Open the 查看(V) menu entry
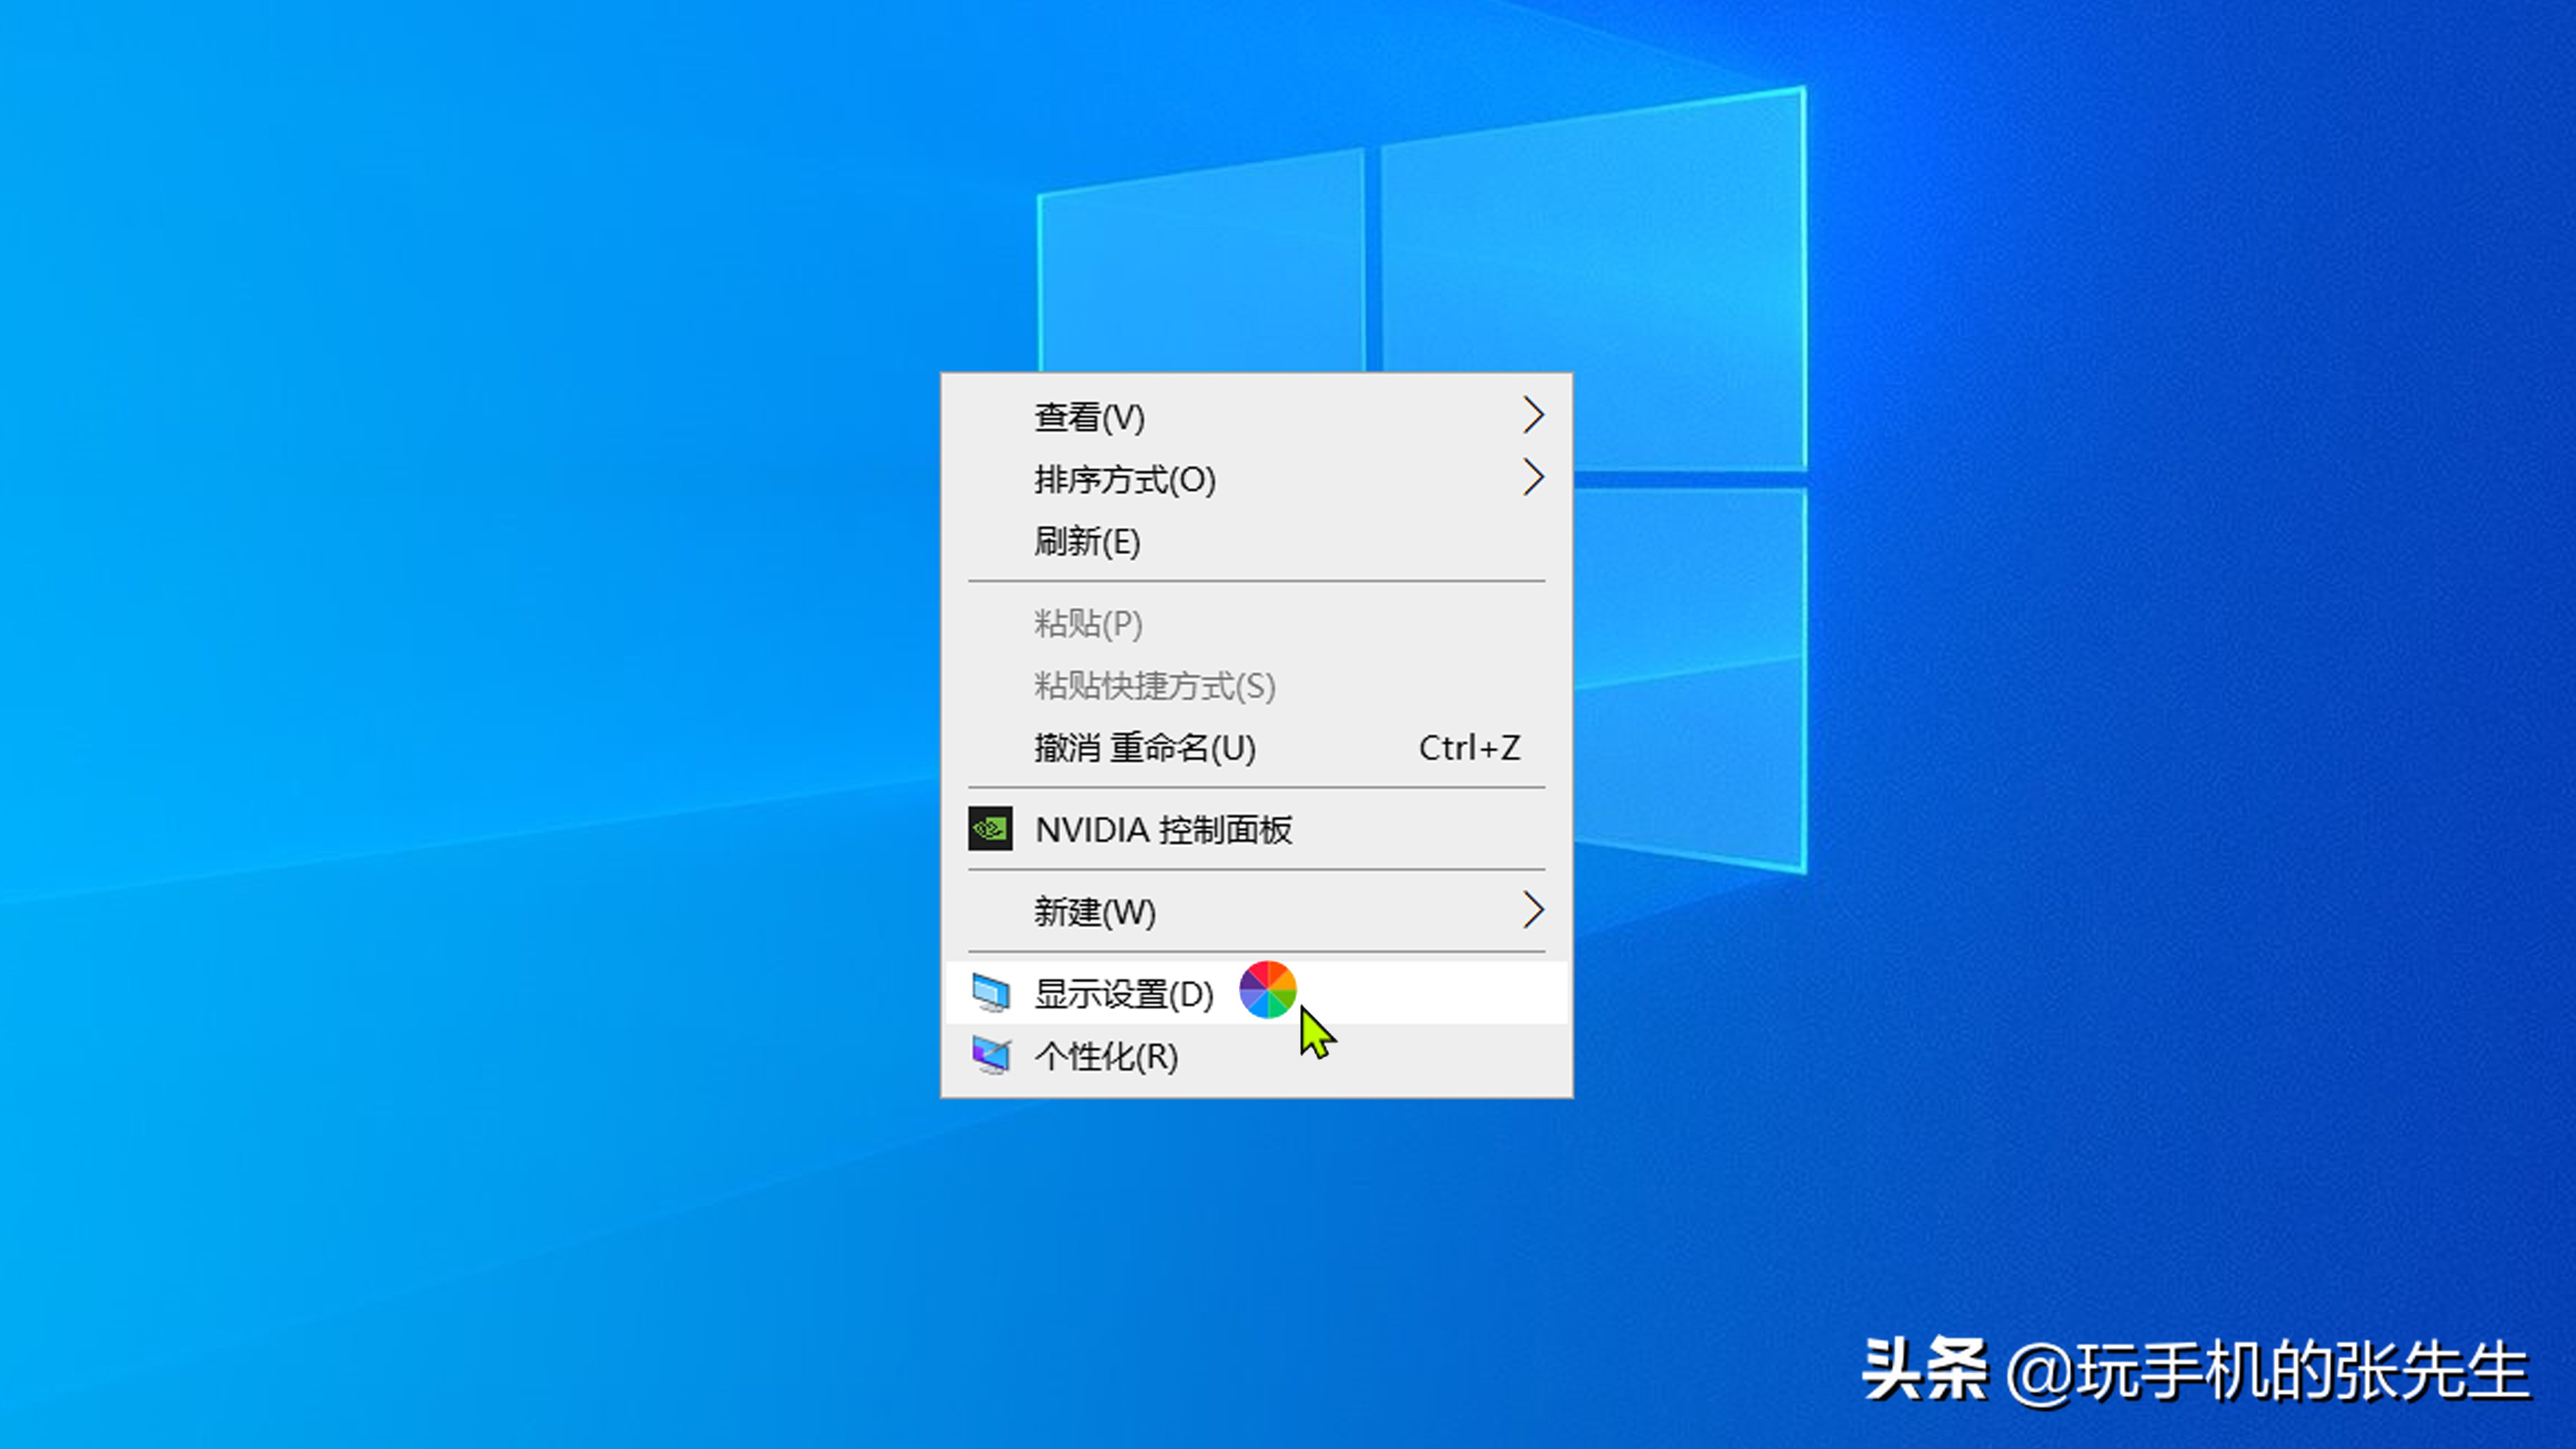Screen dimensions: 2576x1449 click(x=1256, y=416)
